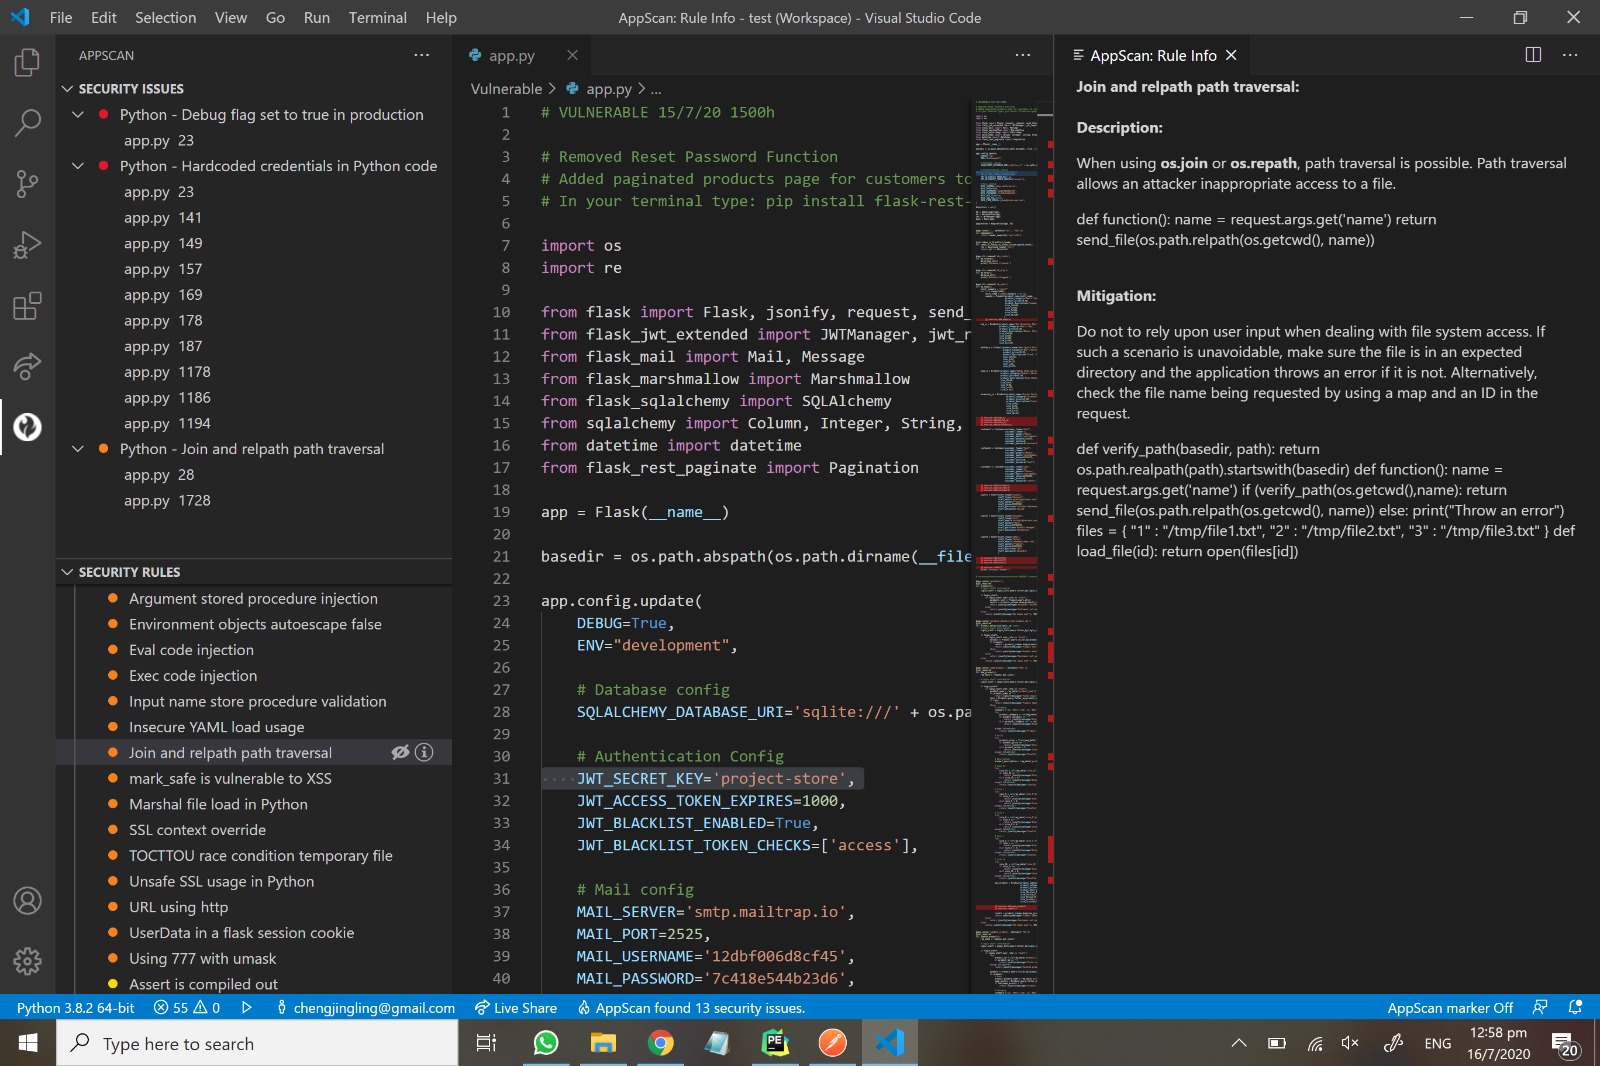Select Python 3.8.2 64-bit interpreter
The height and width of the screenshot is (1066, 1600).
75,1008
